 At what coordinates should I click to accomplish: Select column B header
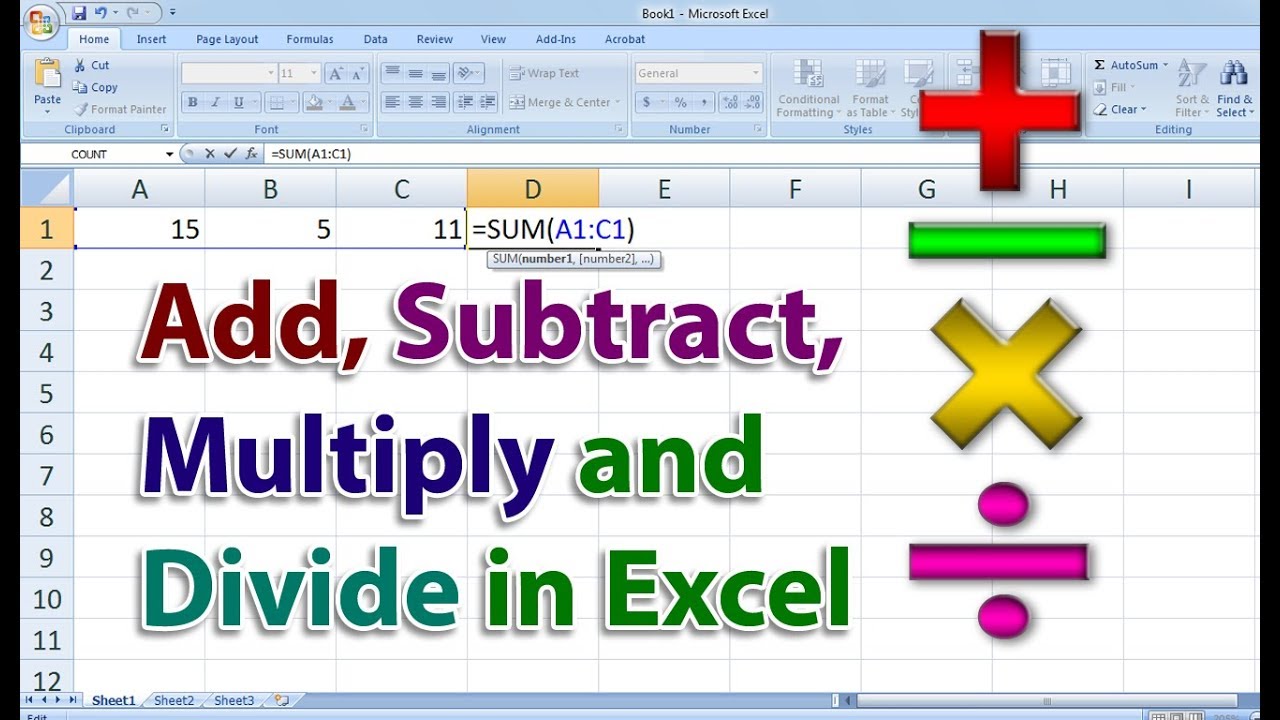click(270, 189)
